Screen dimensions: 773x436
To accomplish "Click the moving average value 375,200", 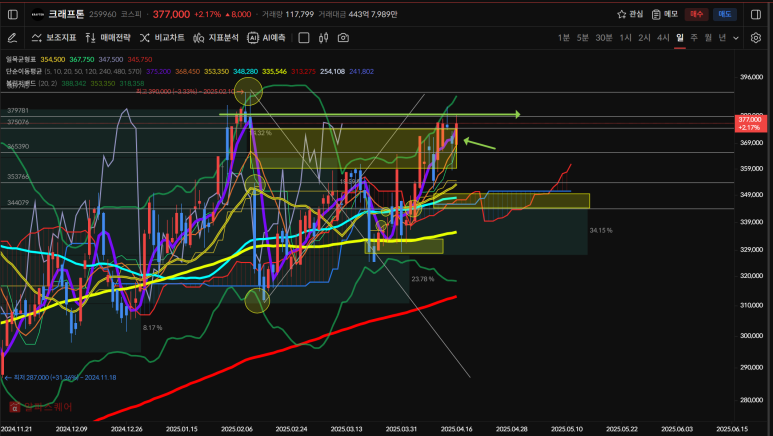I will pyautogui.click(x=159, y=72).
